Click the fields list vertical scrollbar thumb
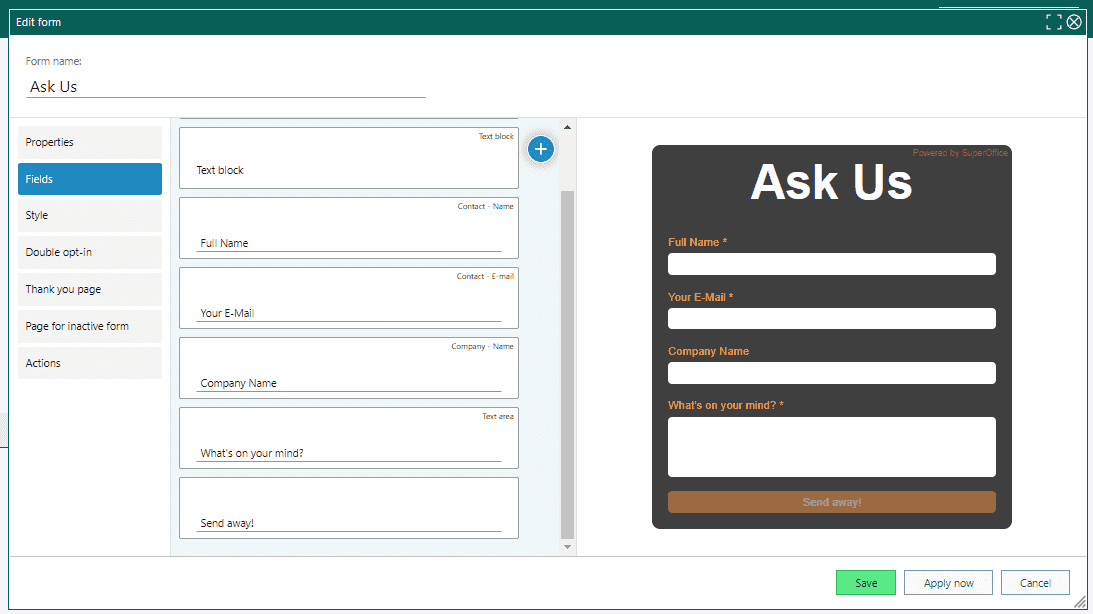The width and height of the screenshot is (1093, 614). (x=567, y=364)
